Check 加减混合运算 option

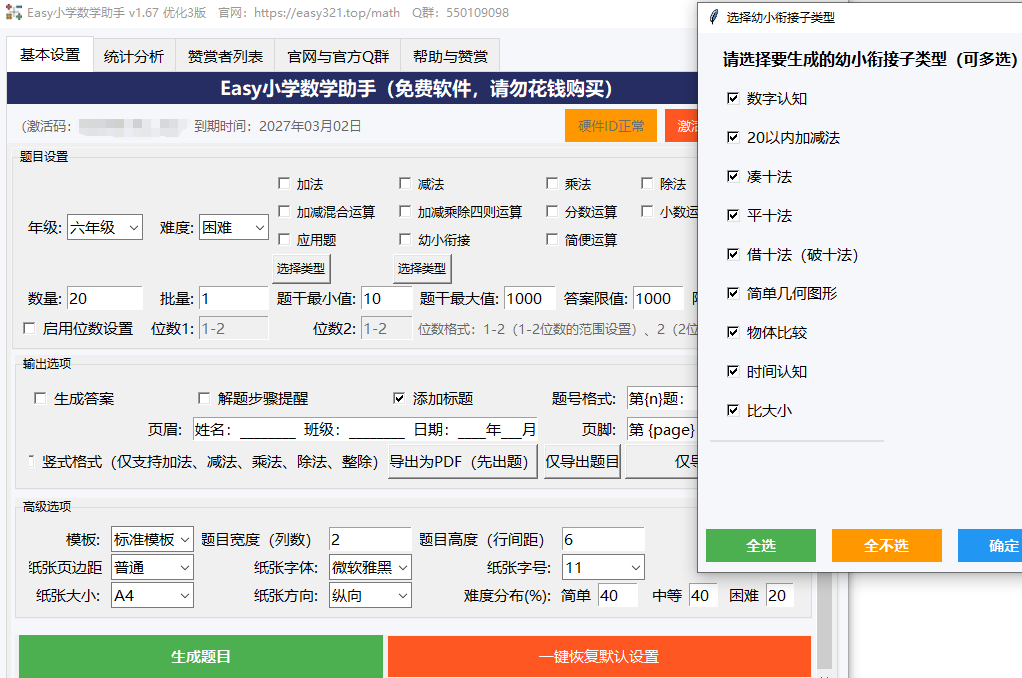point(284,211)
